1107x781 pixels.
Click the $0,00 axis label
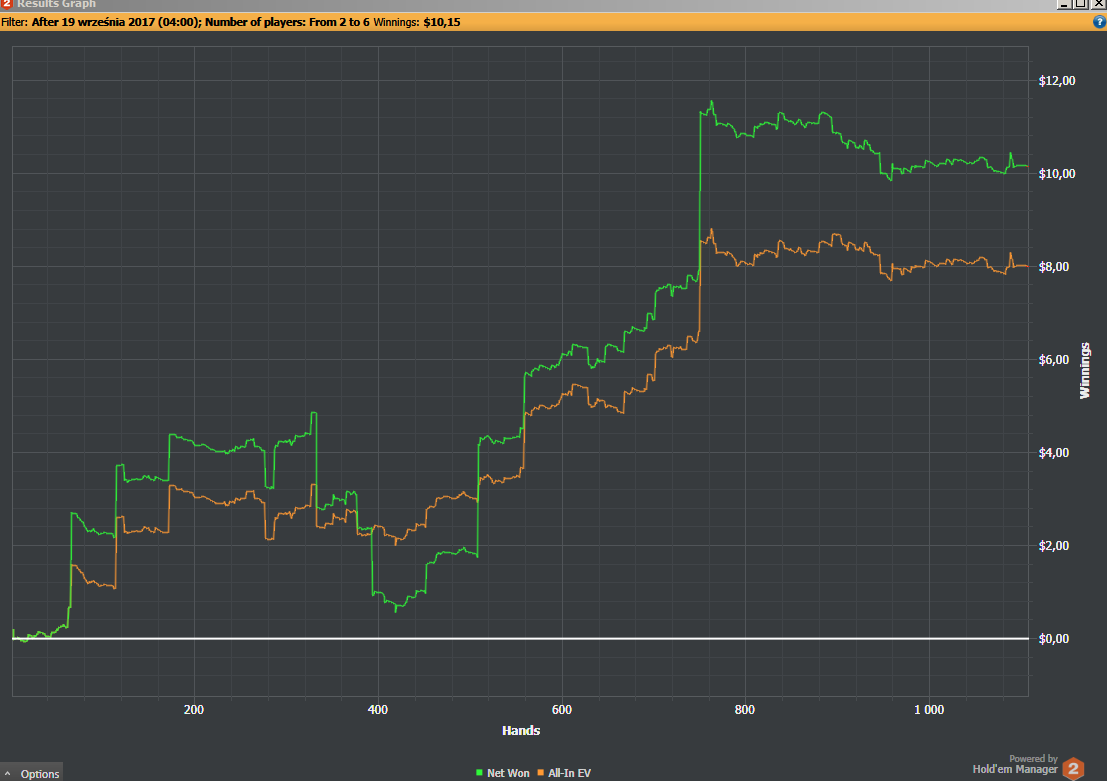coord(1053,639)
